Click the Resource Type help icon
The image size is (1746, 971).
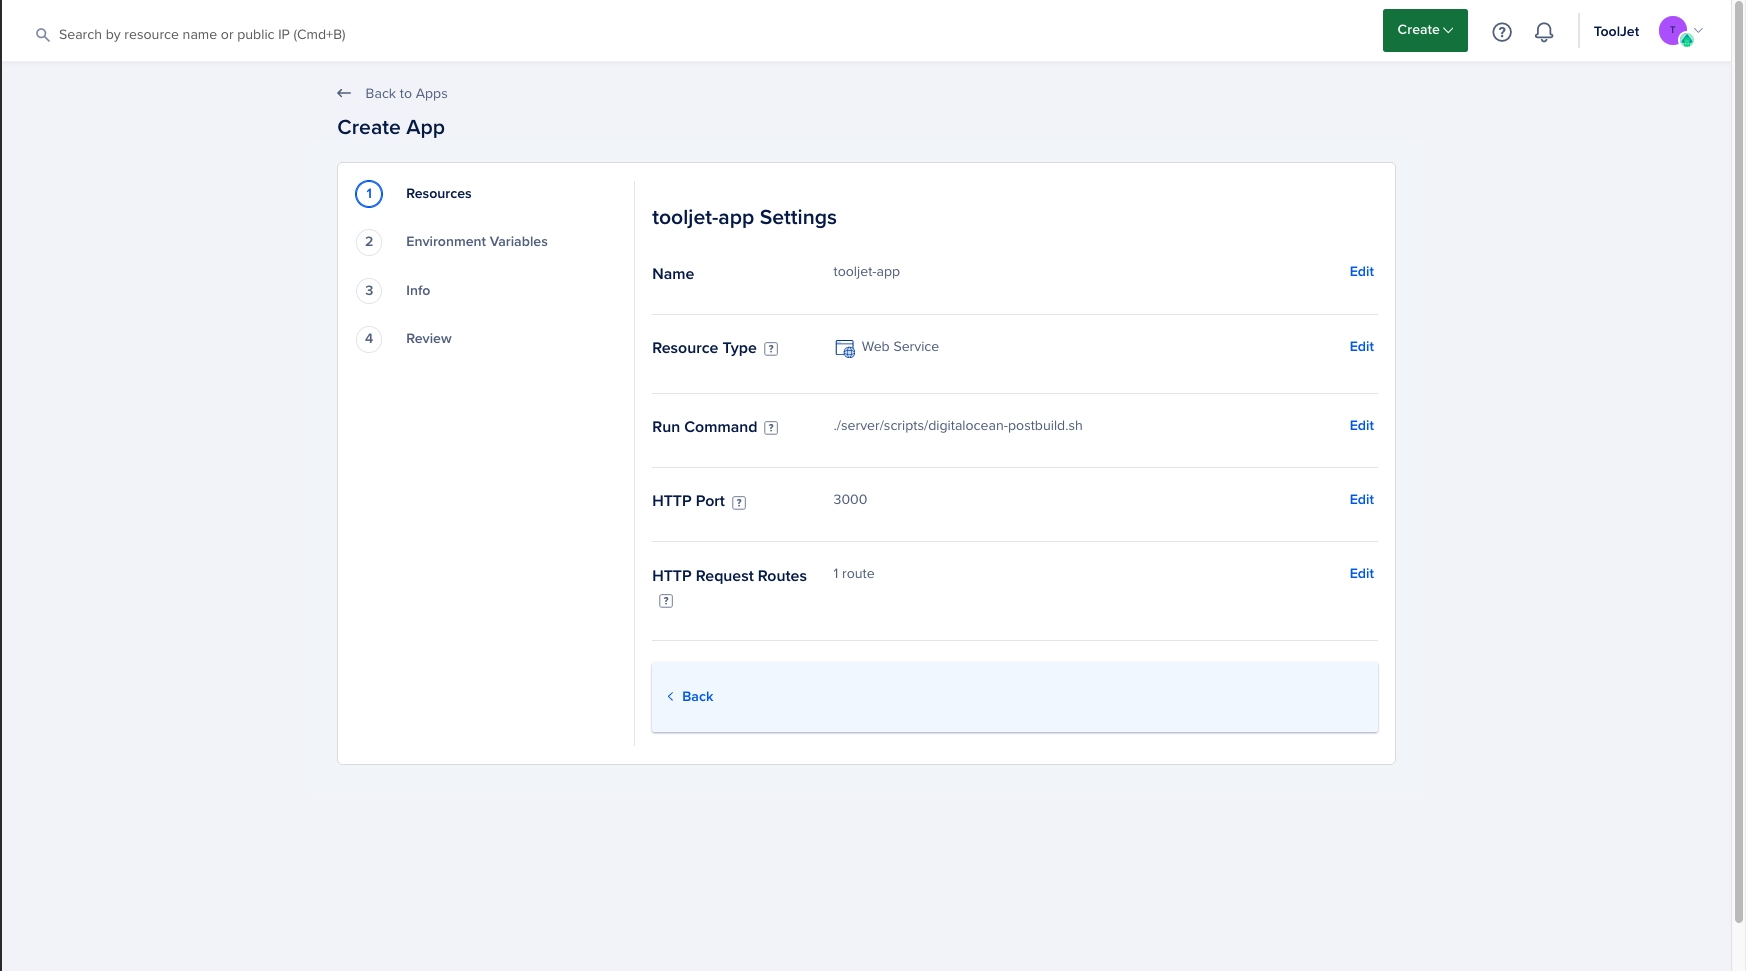click(x=771, y=349)
